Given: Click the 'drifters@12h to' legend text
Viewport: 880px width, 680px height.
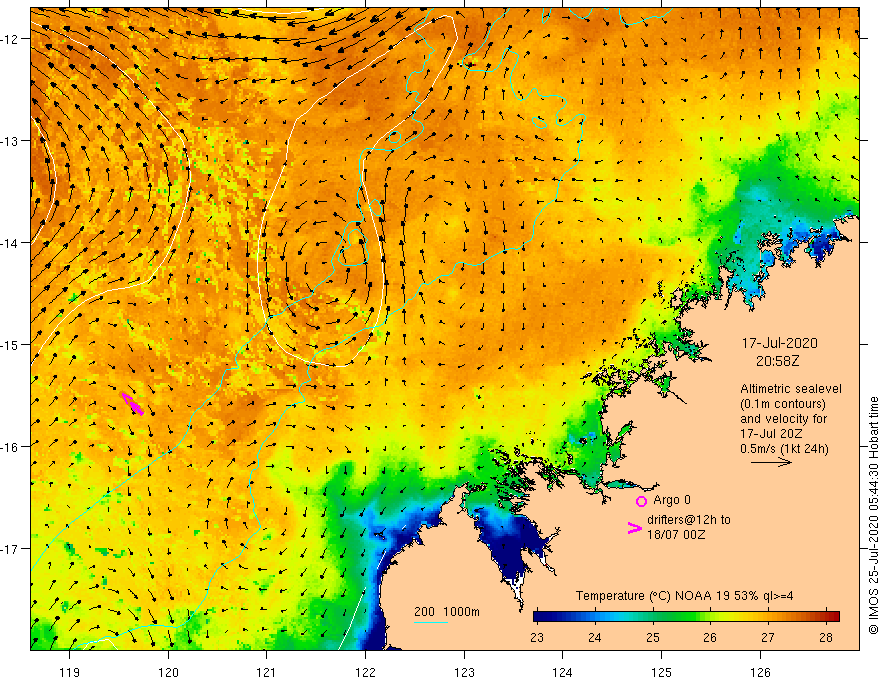Looking at the screenshot, I should [689, 520].
